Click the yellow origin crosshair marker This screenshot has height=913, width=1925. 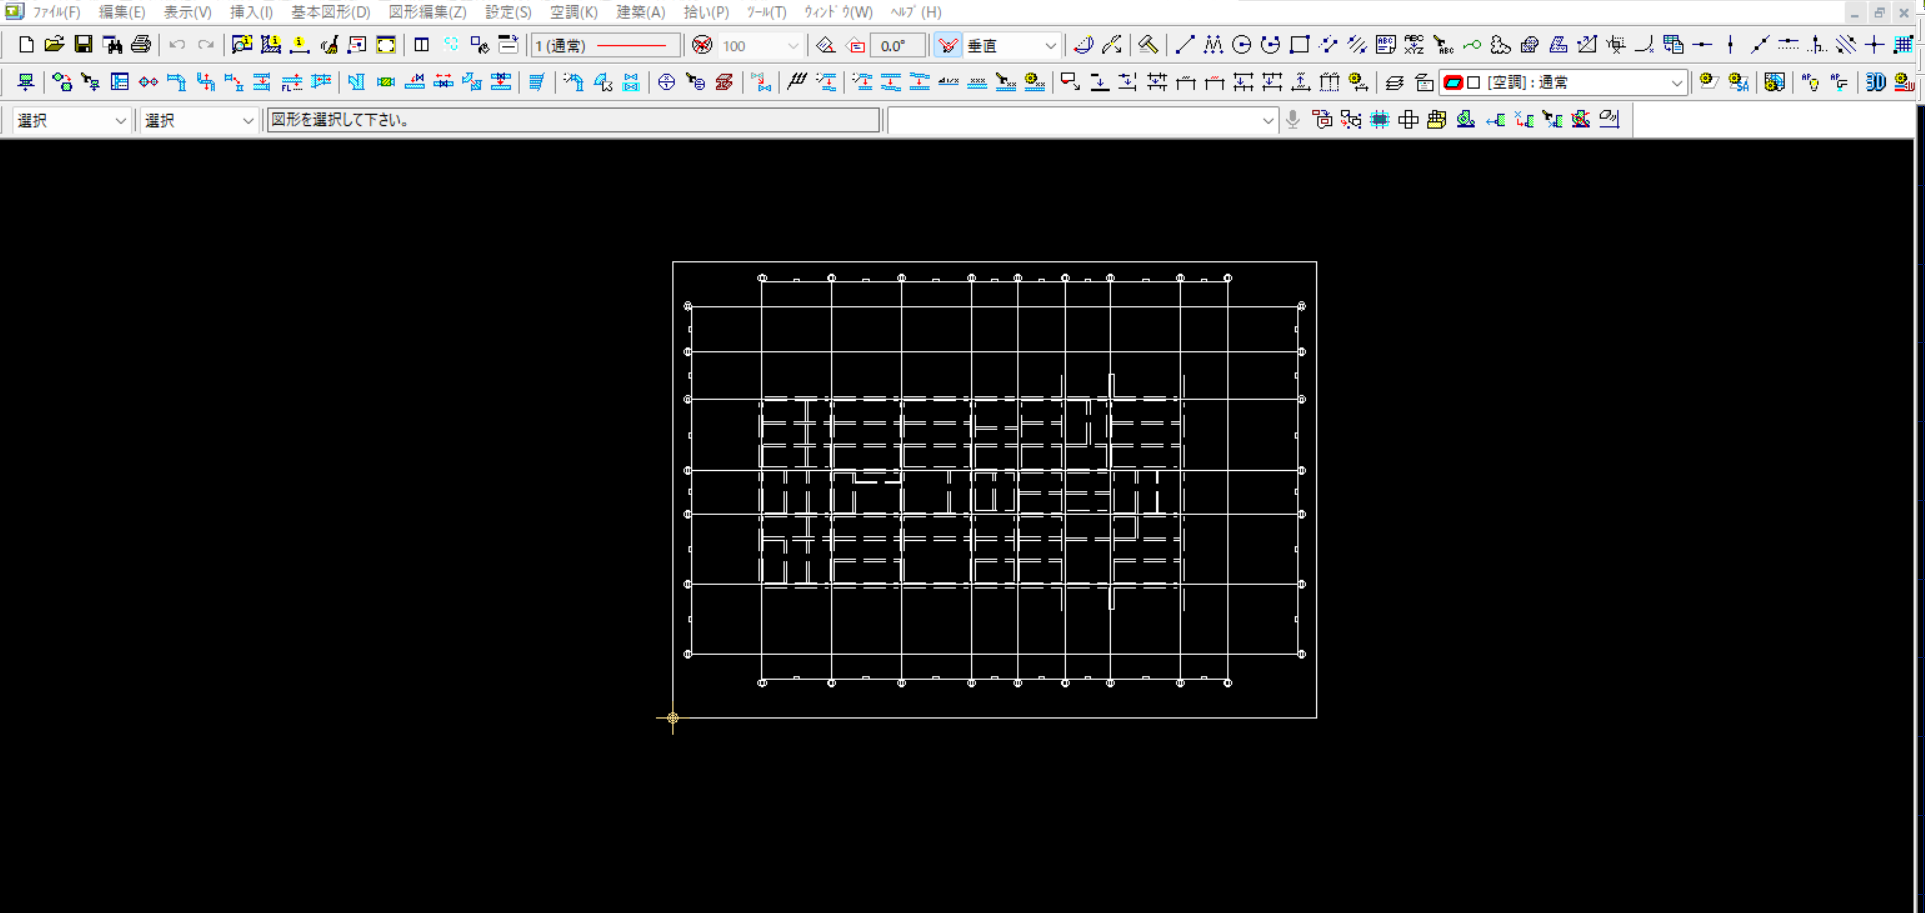click(672, 718)
